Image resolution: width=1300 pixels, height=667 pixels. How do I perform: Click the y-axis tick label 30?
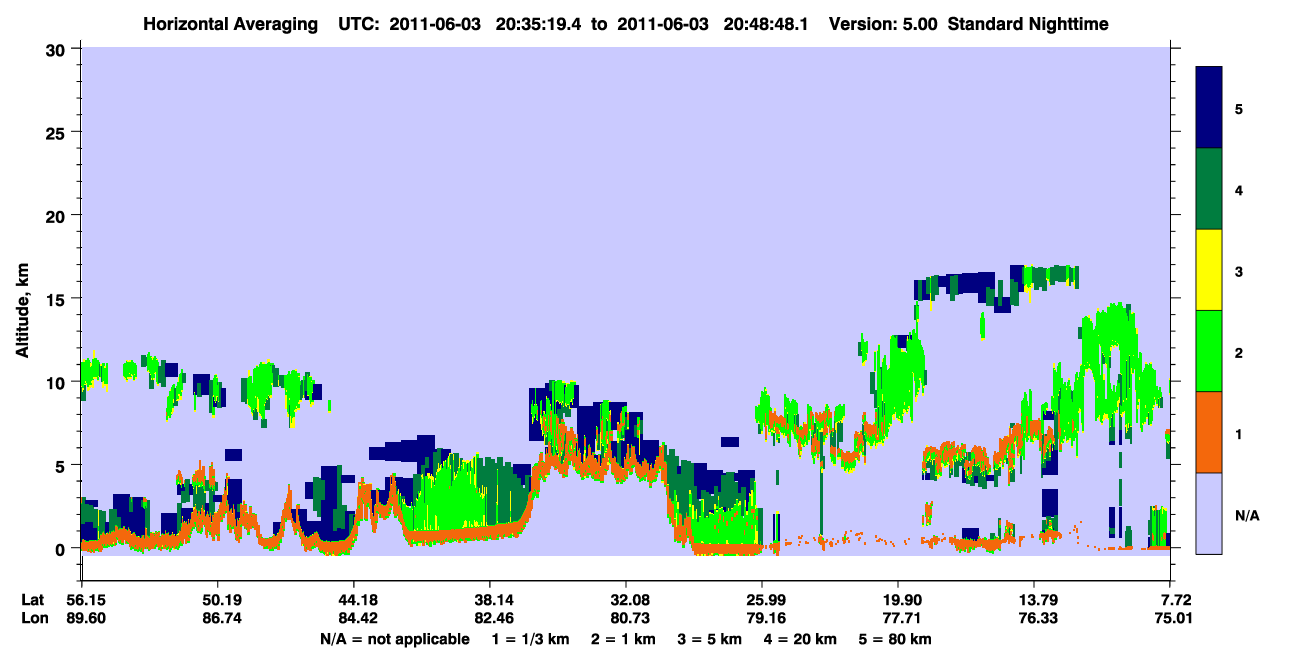coord(58,49)
